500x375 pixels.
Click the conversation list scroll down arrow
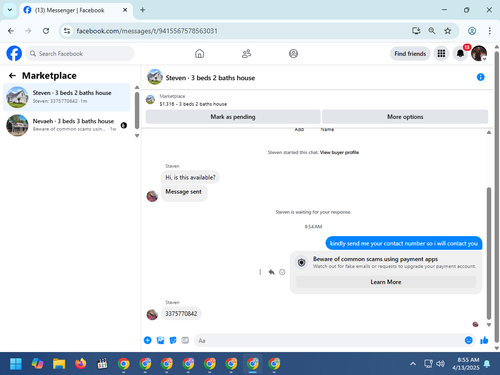[x=137, y=135]
